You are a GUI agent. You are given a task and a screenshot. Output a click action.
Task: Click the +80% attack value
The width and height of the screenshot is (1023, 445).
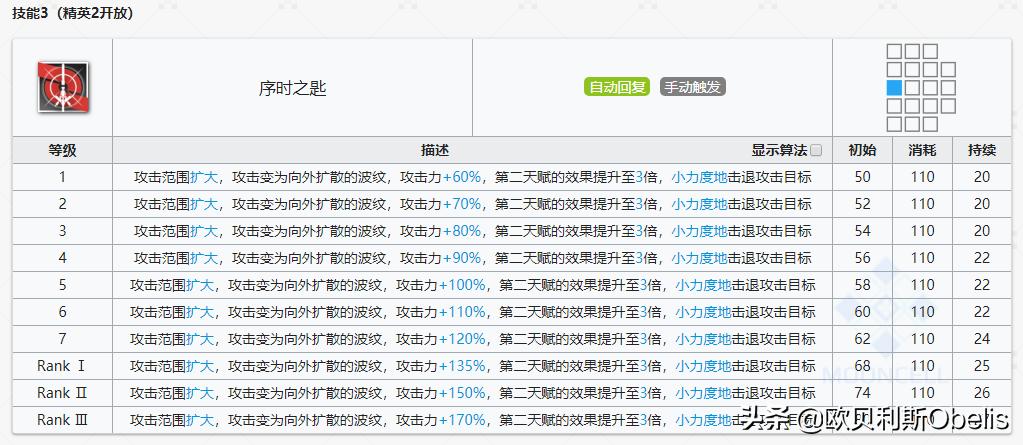[462, 231]
